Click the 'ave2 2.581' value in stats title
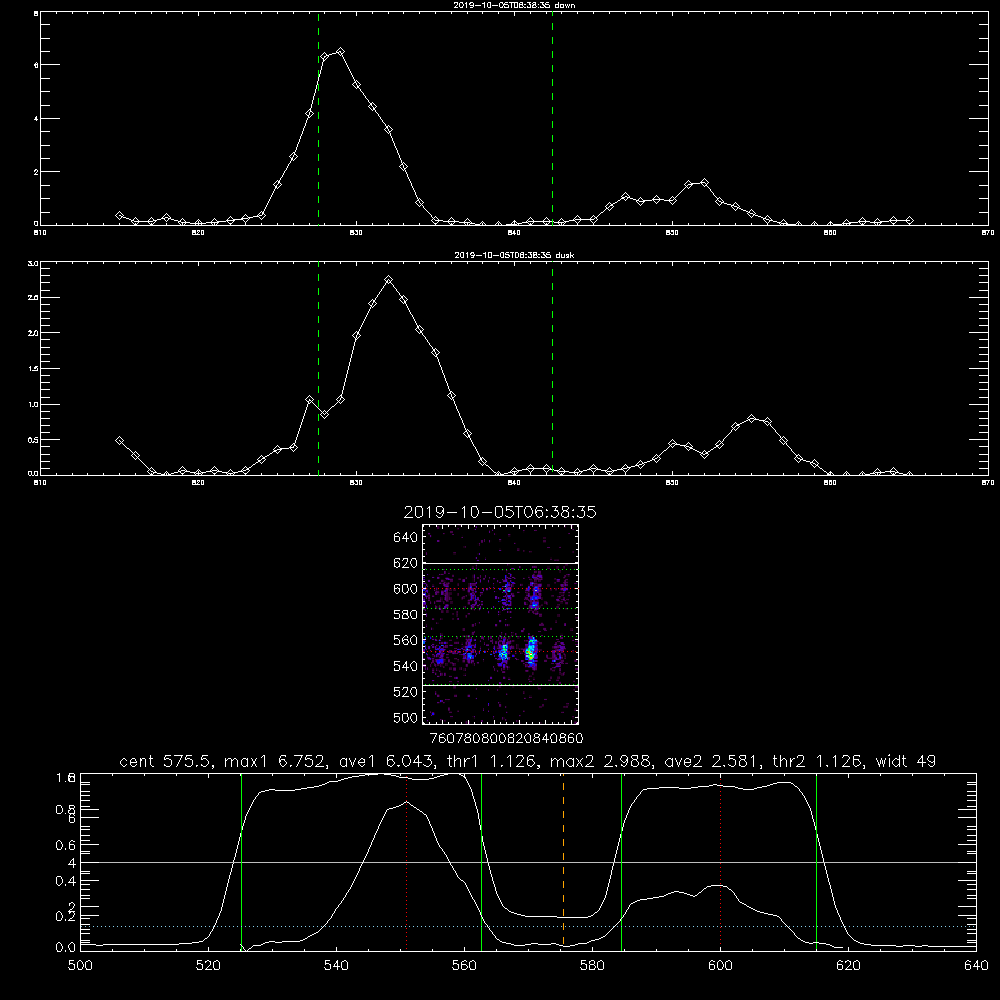This screenshot has height=1000, width=1000. click(712, 761)
